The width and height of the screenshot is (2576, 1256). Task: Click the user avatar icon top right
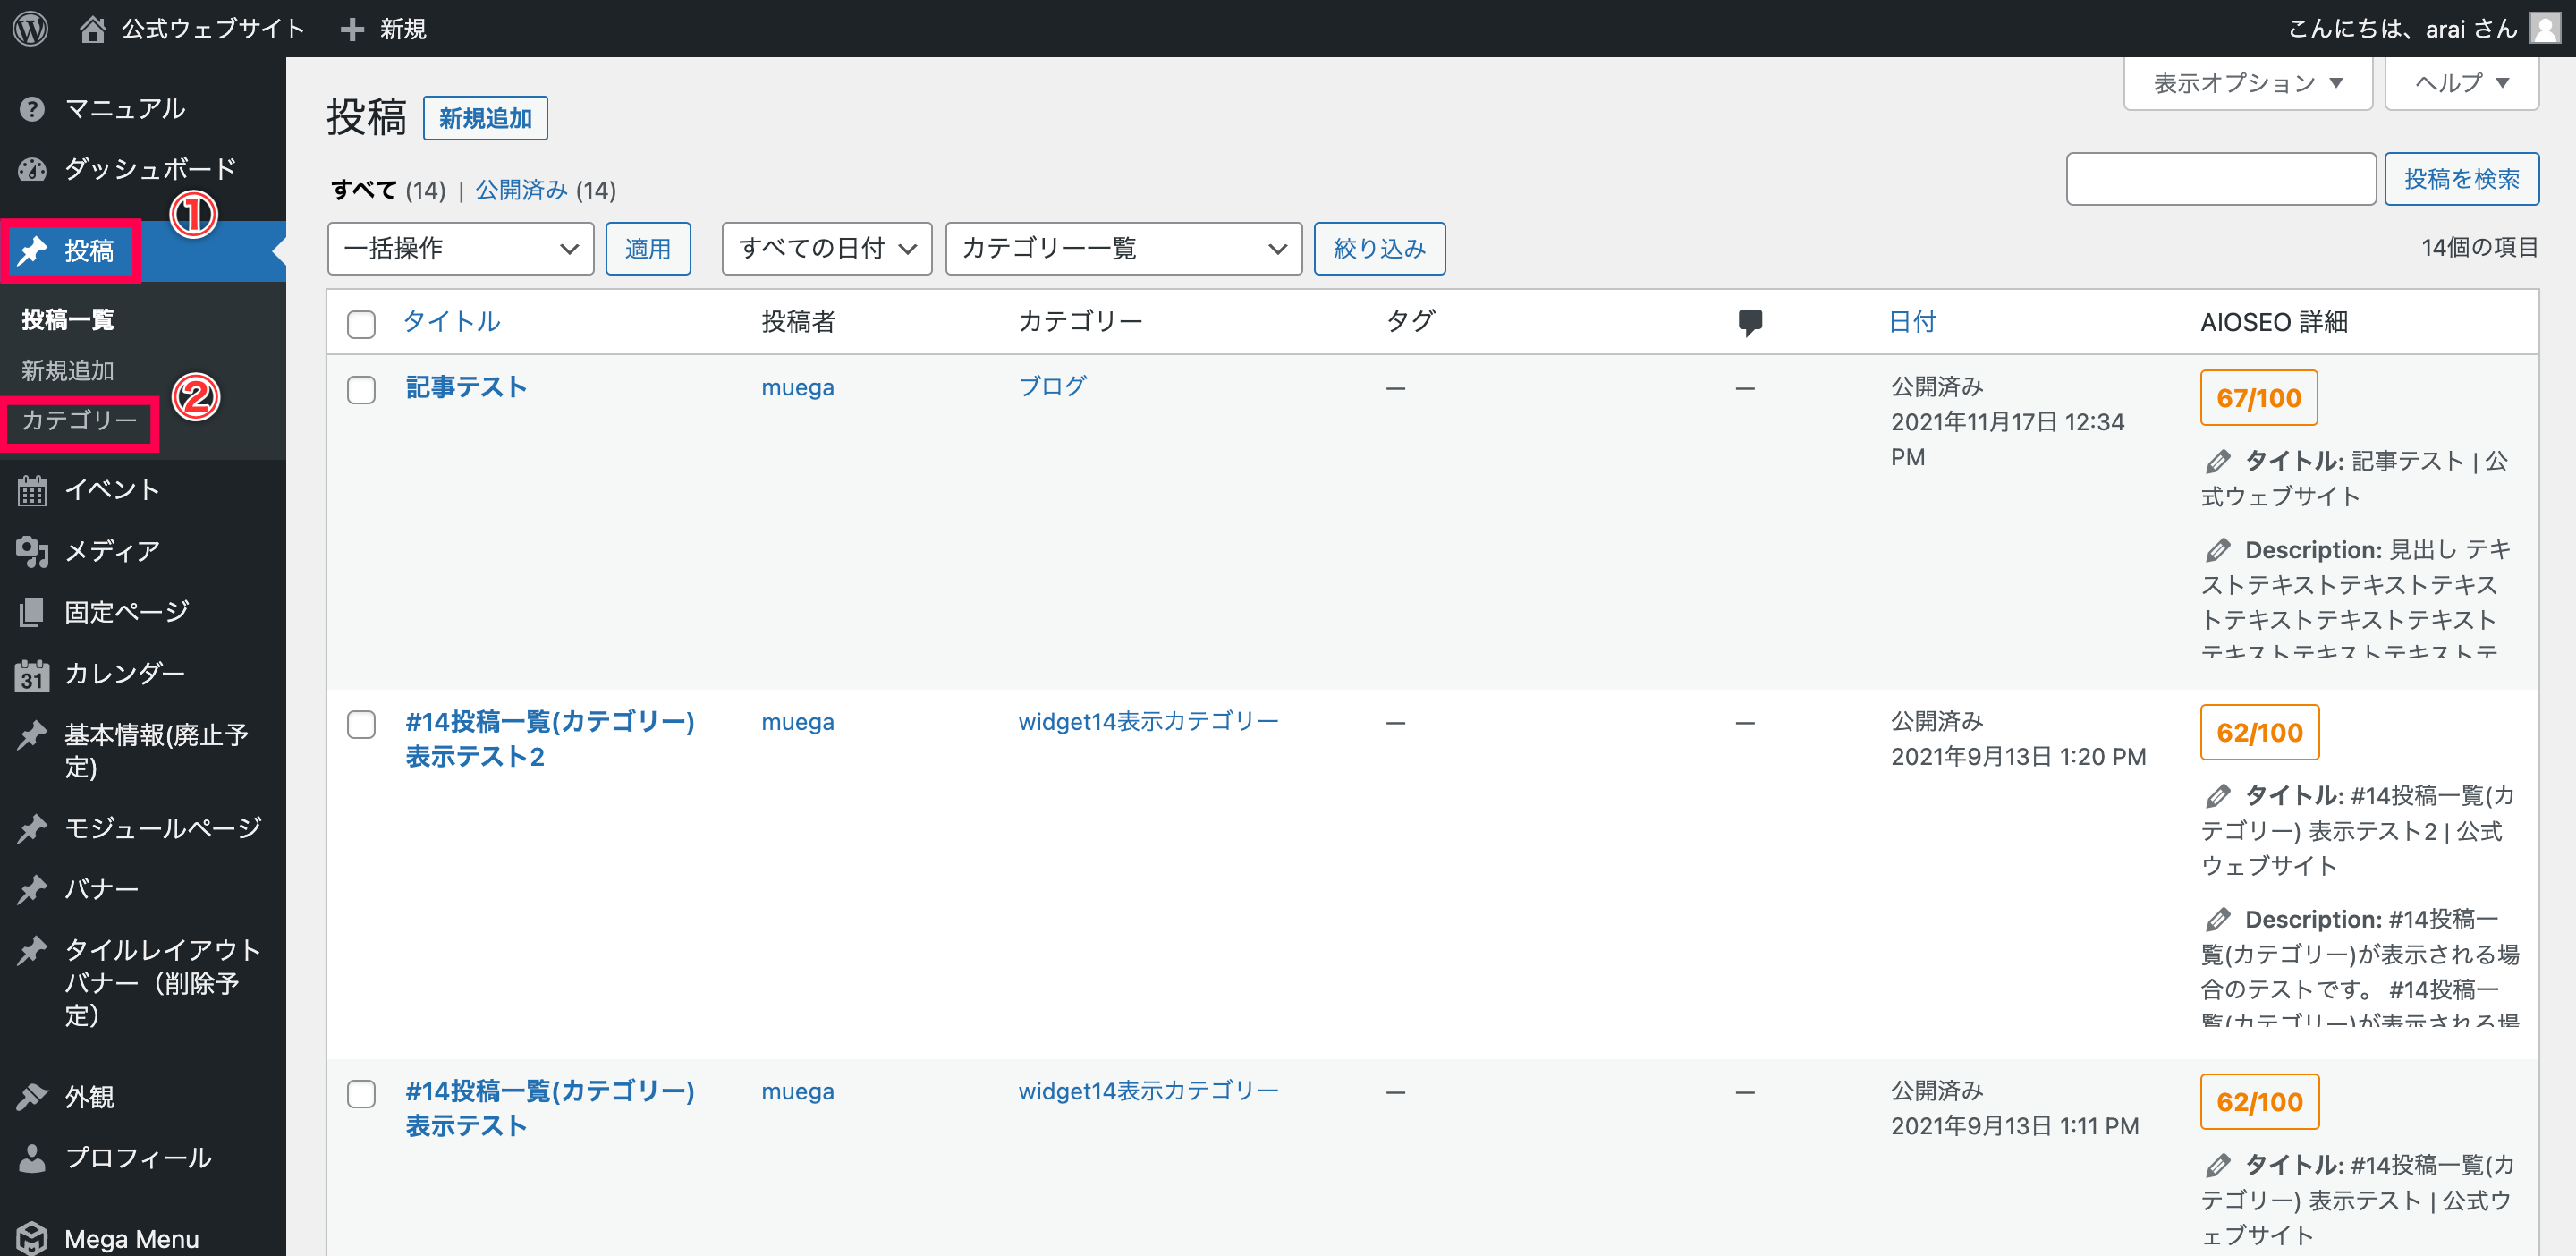pyautogui.click(x=2545, y=28)
